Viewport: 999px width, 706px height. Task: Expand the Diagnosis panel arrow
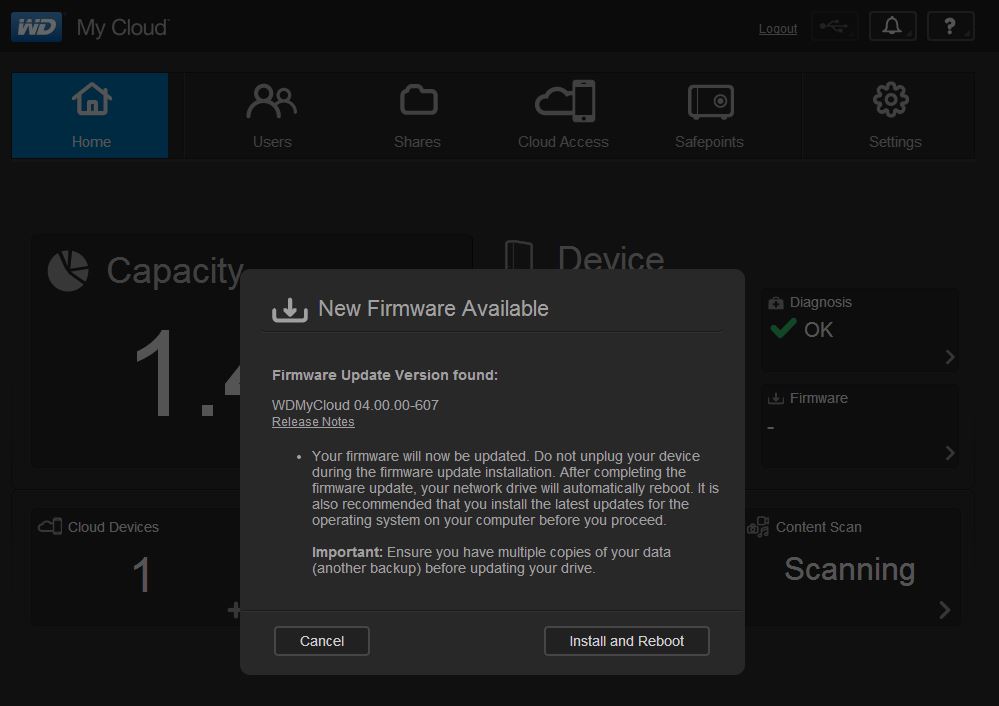pos(950,357)
